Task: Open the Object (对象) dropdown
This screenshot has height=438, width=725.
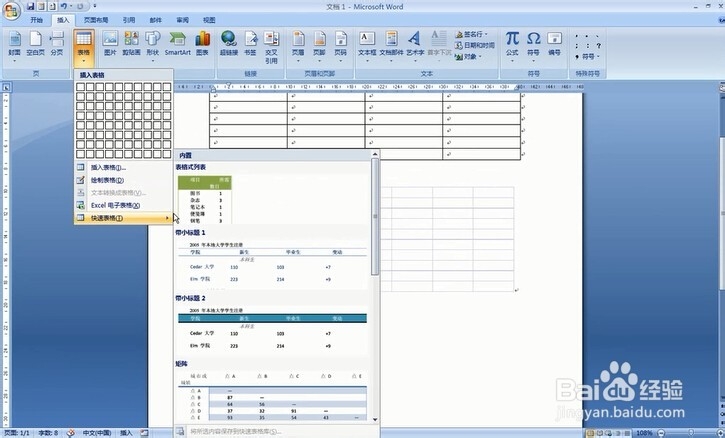Action: pos(468,56)
